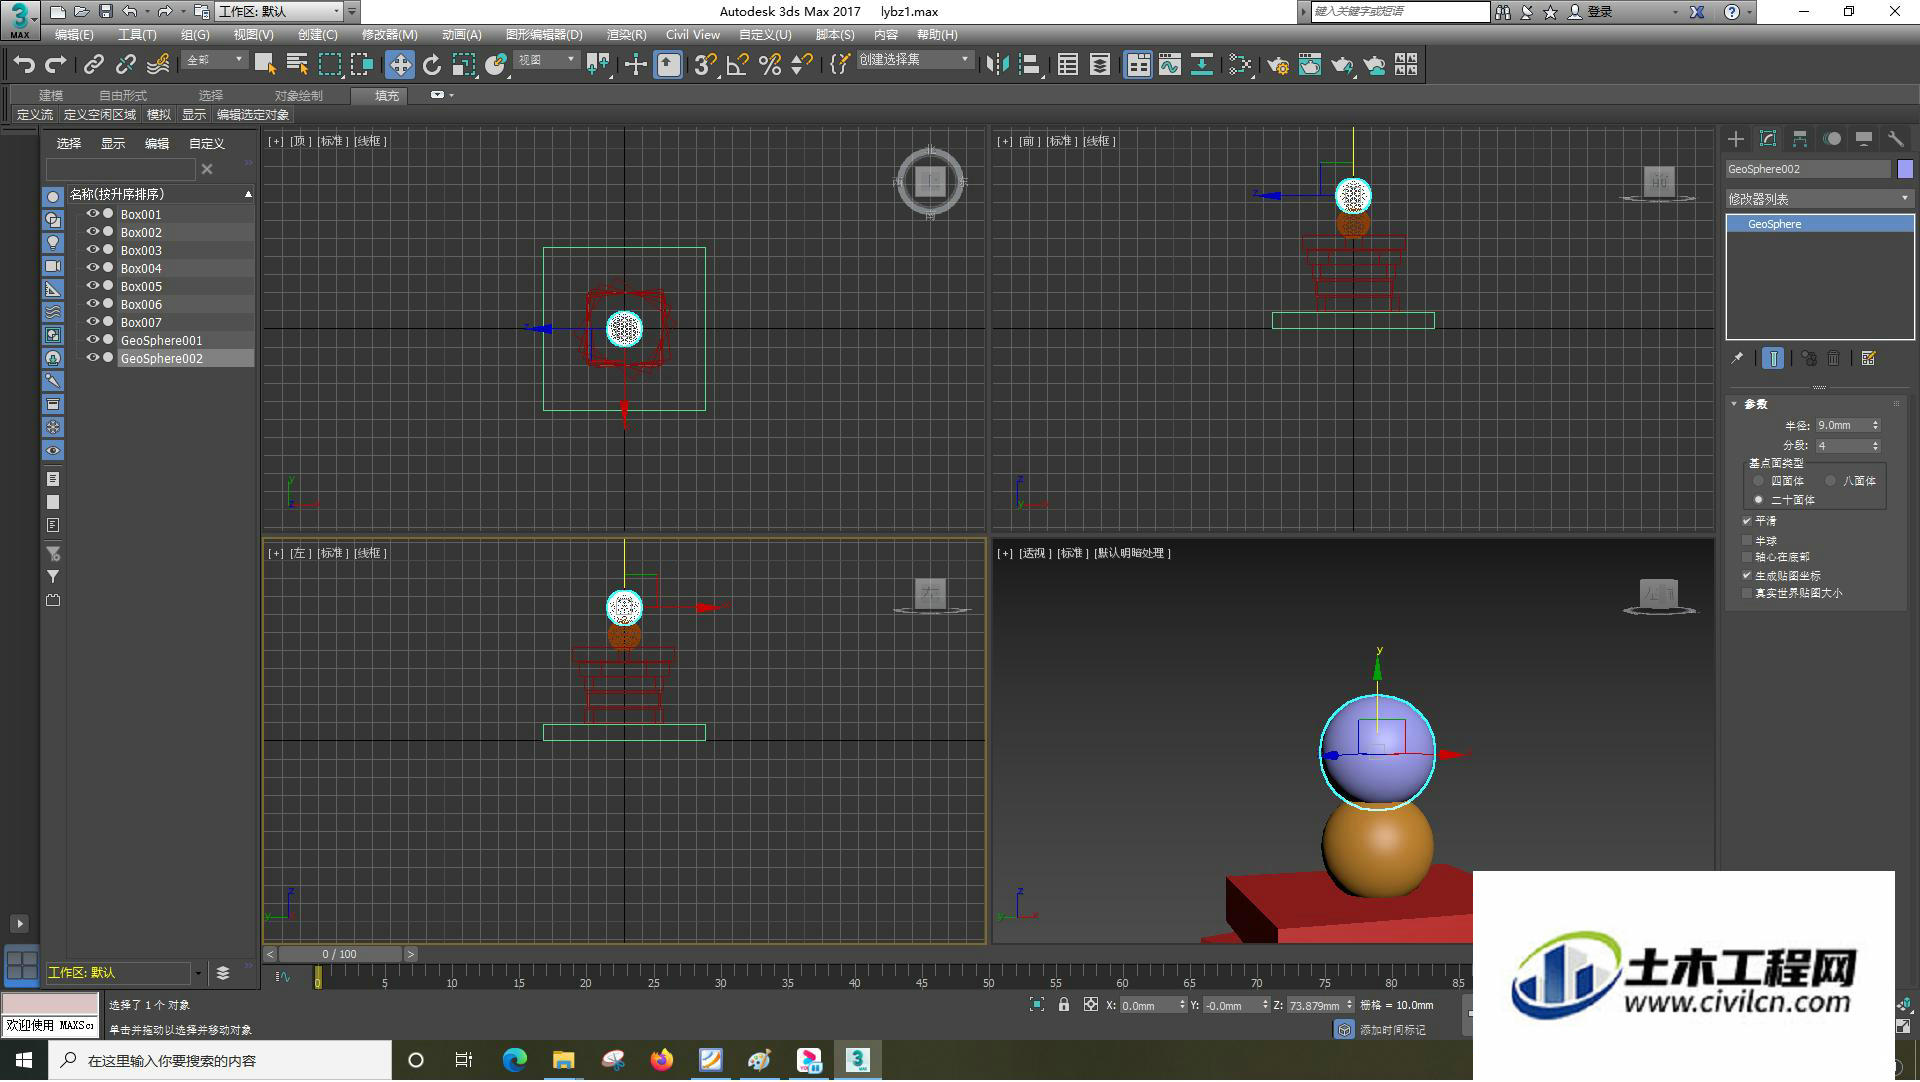Open Curve Editor icon
Image resolution: width=1920 pixels, height=1082 pixels.
tap(1170, 65)
